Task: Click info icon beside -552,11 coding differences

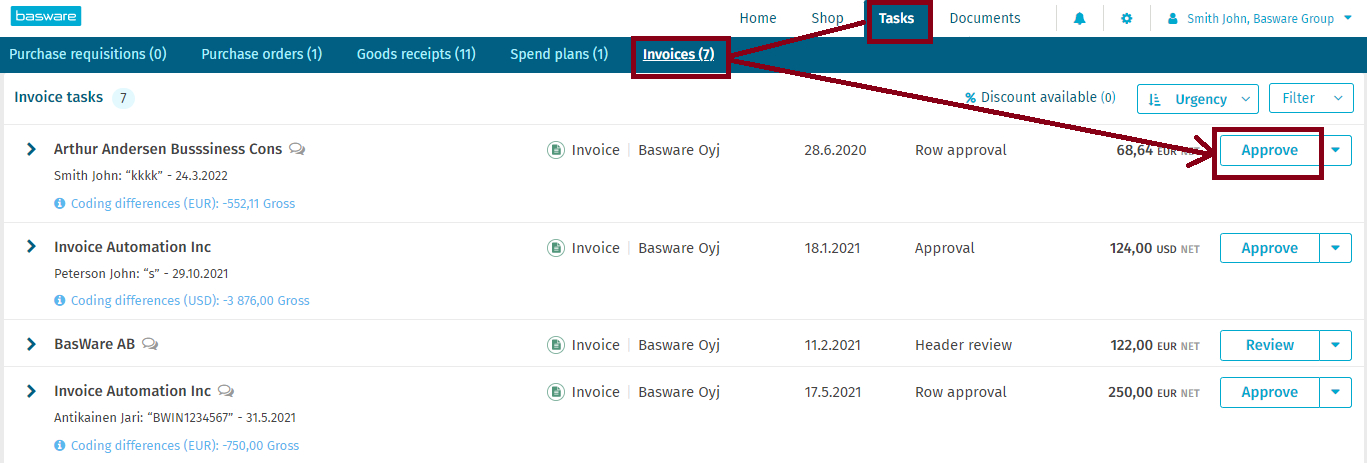Action: (x=60, y=203)
